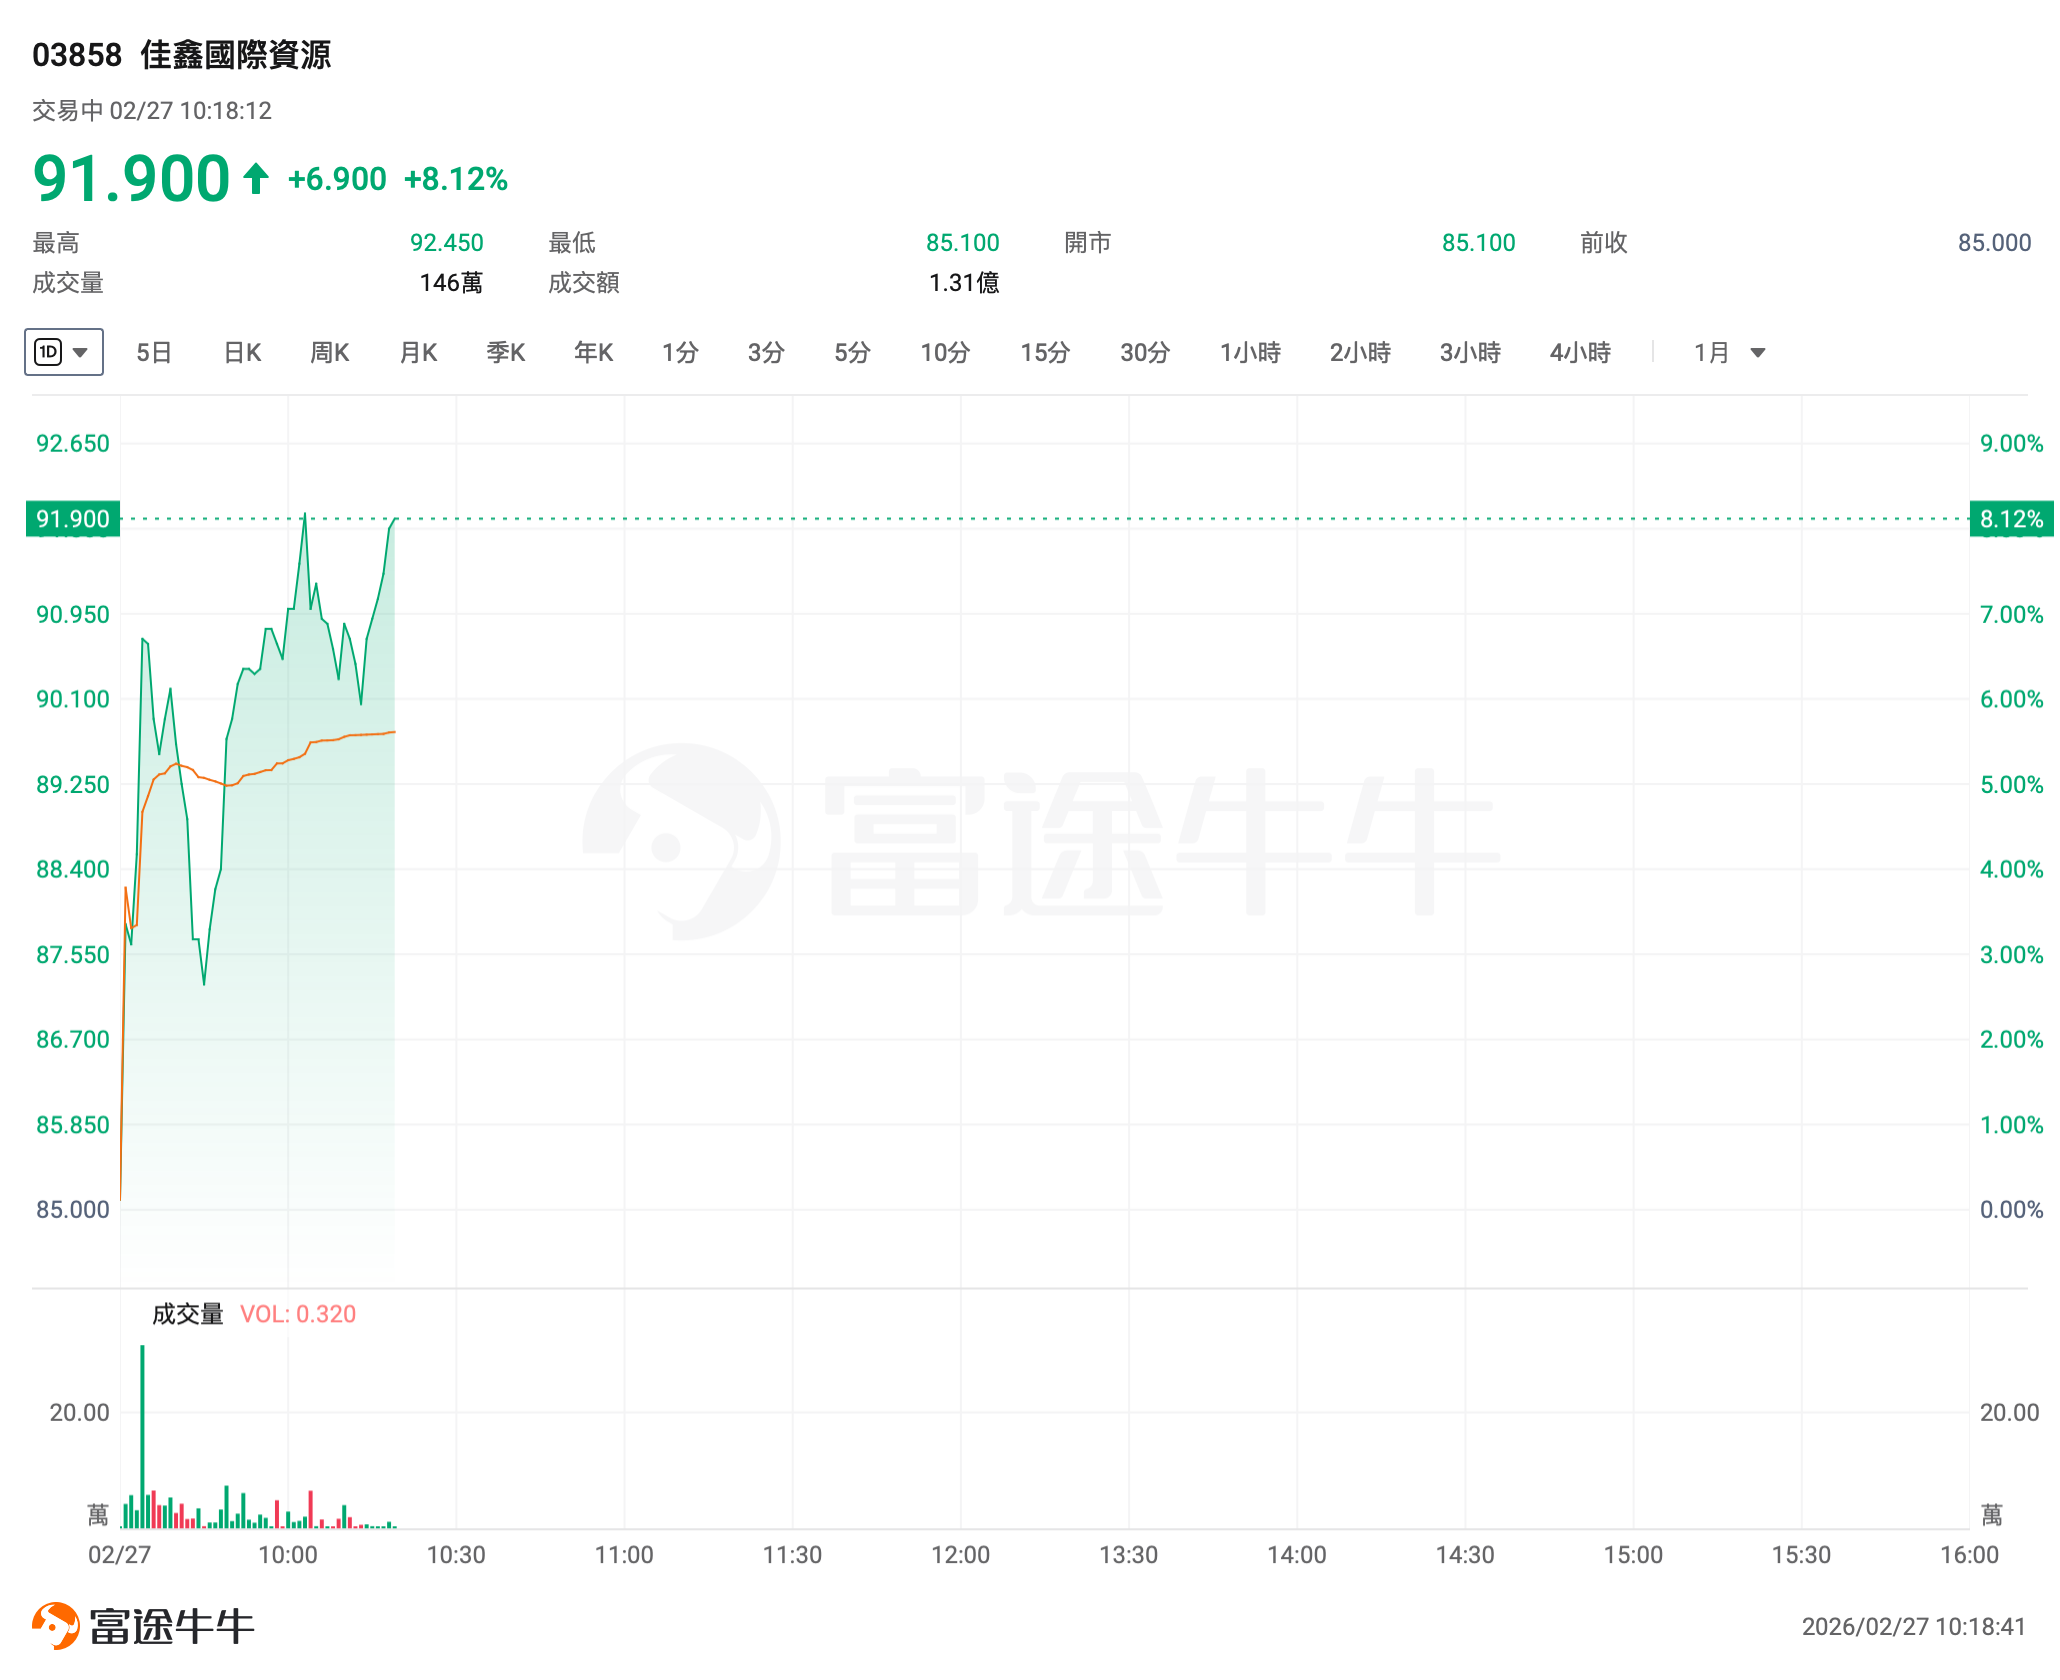Select the 30分 interval
Viewport: 2060px width, 1680px height.
coord(1145,352)
